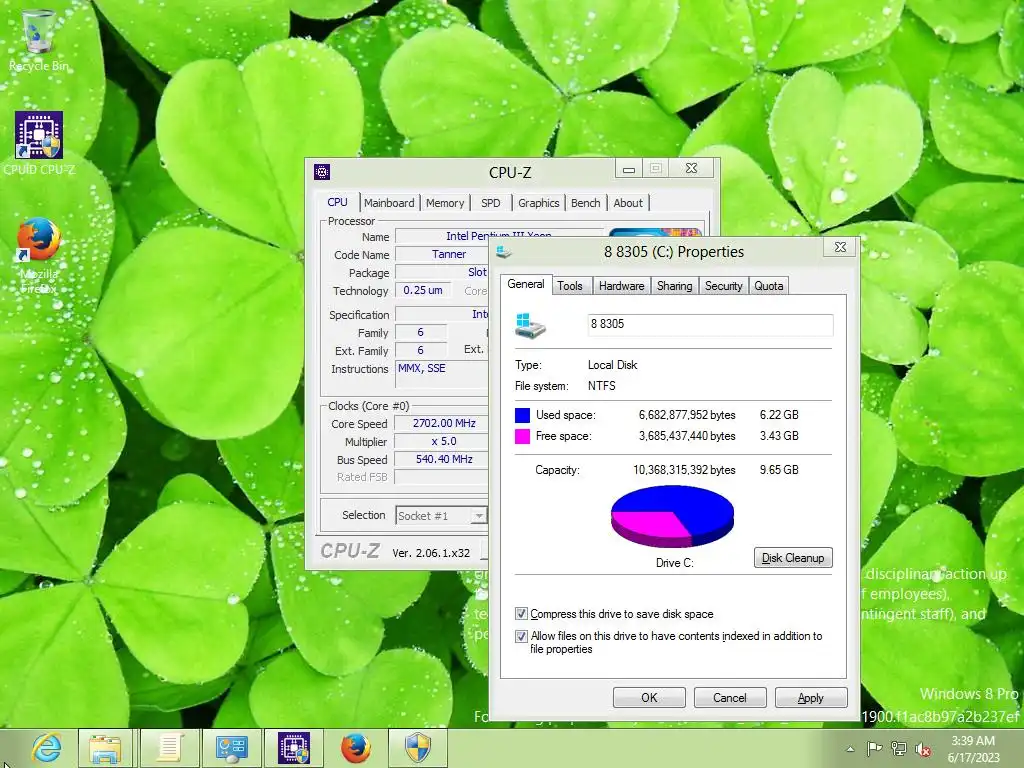Open File Explorer from taskbar
The height and width of the screenshot is (768, 1024).
[105, 748]
